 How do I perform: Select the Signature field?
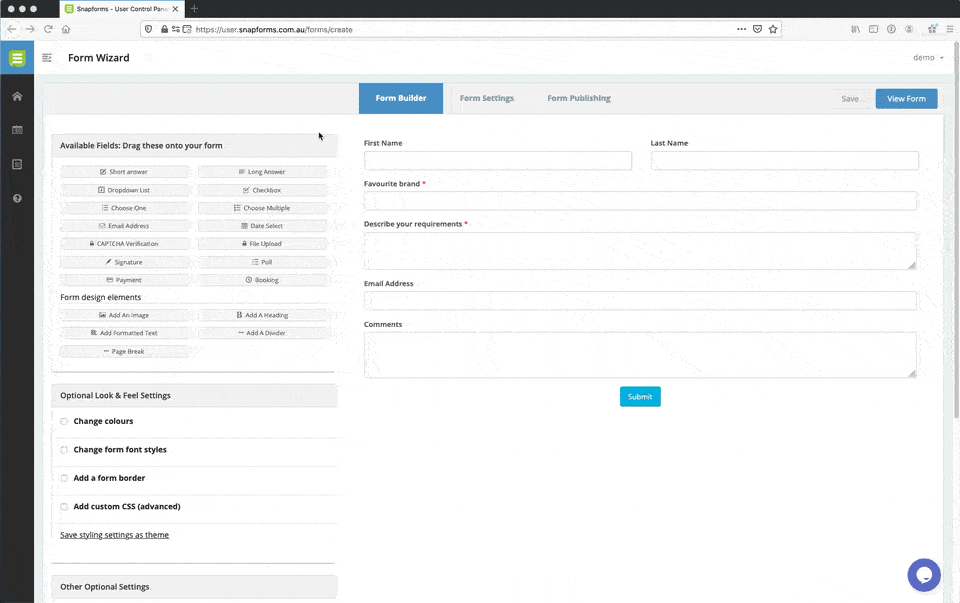coord(124,262)
